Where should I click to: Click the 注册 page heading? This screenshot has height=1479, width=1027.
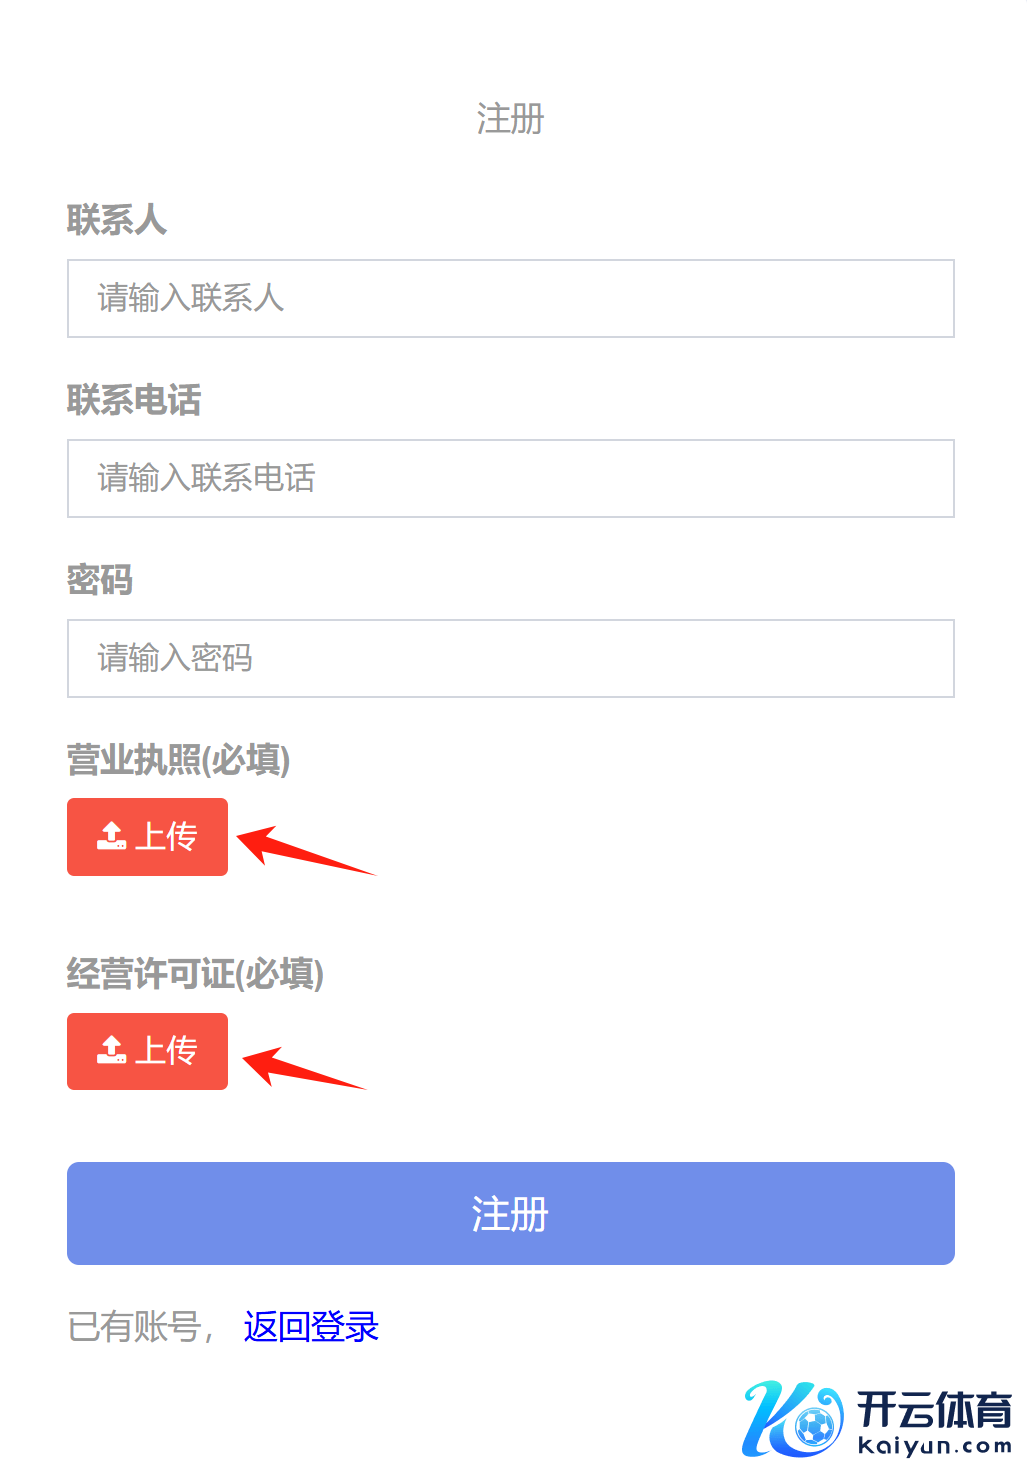pyautogui.click(x=510, y=119)
